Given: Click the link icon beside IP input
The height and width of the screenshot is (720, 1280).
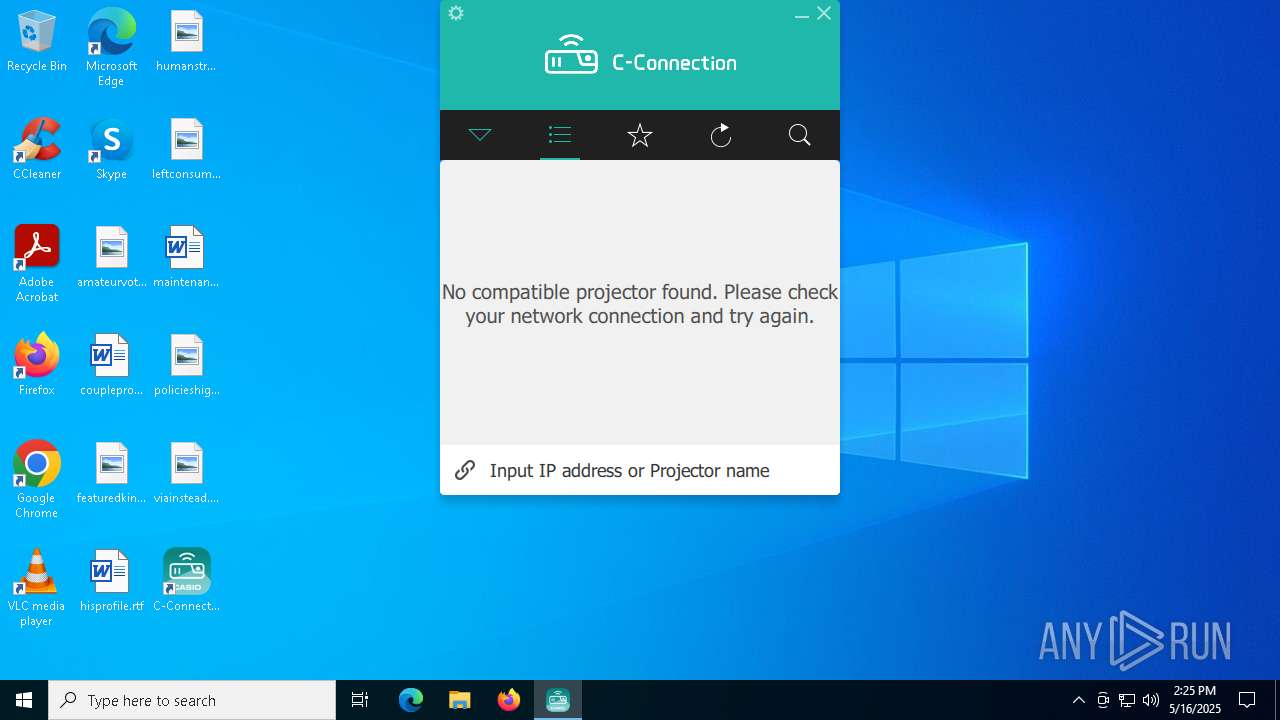Looking at the screenshot, I should coord(465,470).
